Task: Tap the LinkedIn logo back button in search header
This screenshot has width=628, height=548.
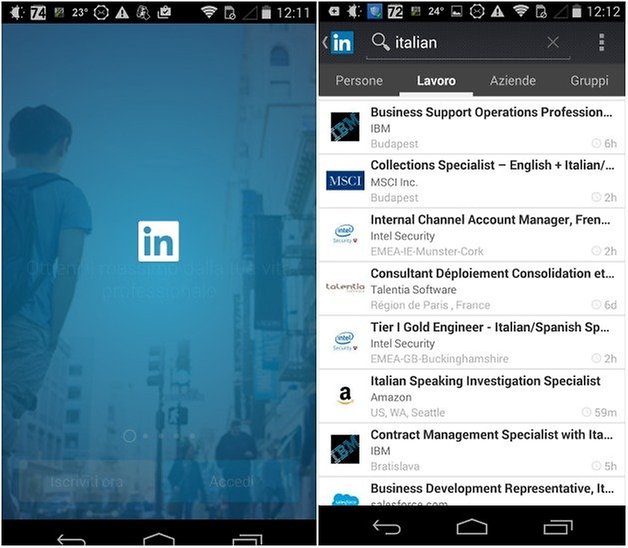Action: [339, 42]
